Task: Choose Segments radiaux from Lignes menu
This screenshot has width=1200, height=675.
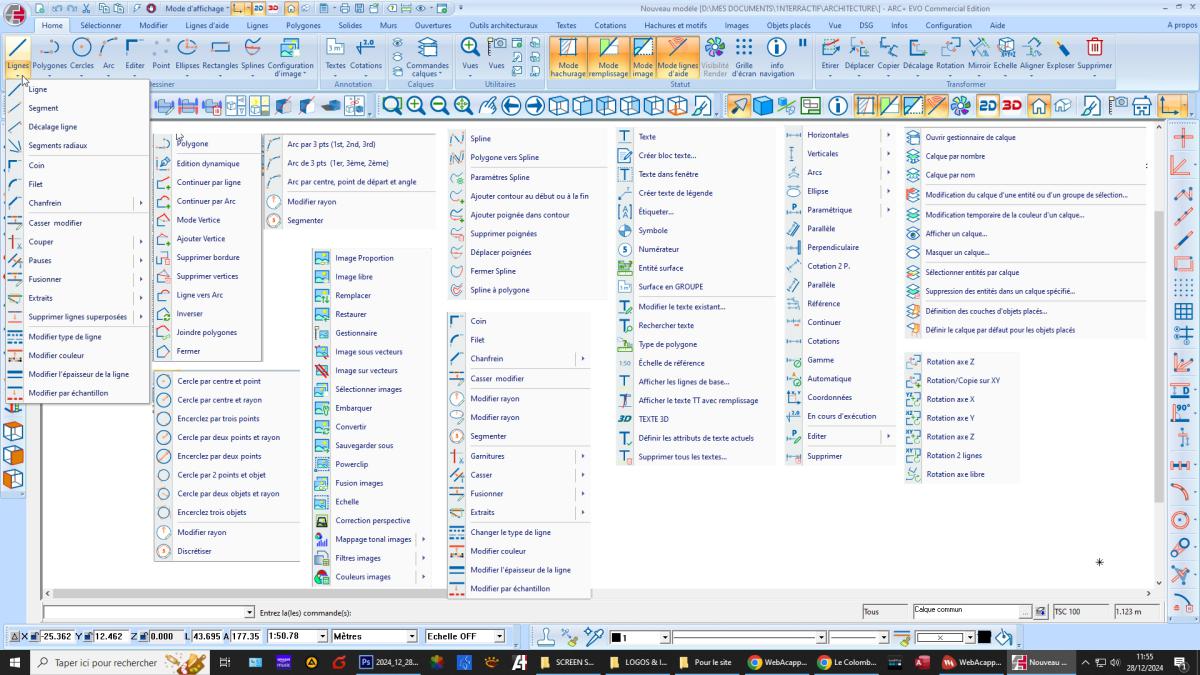Action: (x=58, y=146)
